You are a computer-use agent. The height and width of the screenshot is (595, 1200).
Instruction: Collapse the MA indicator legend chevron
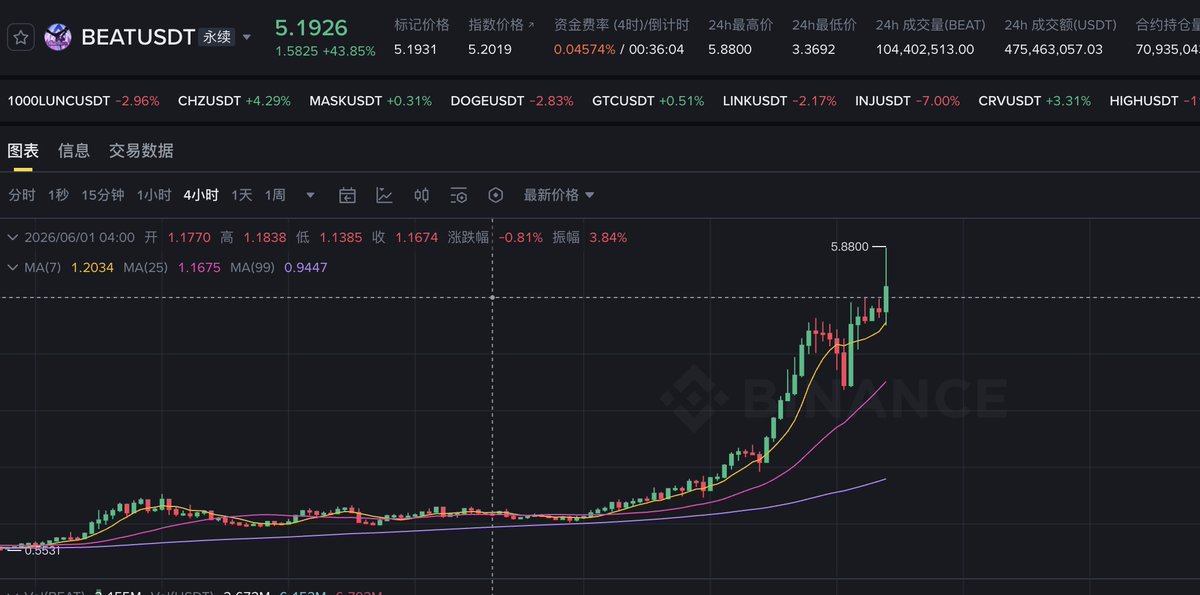tap(12, 267)
